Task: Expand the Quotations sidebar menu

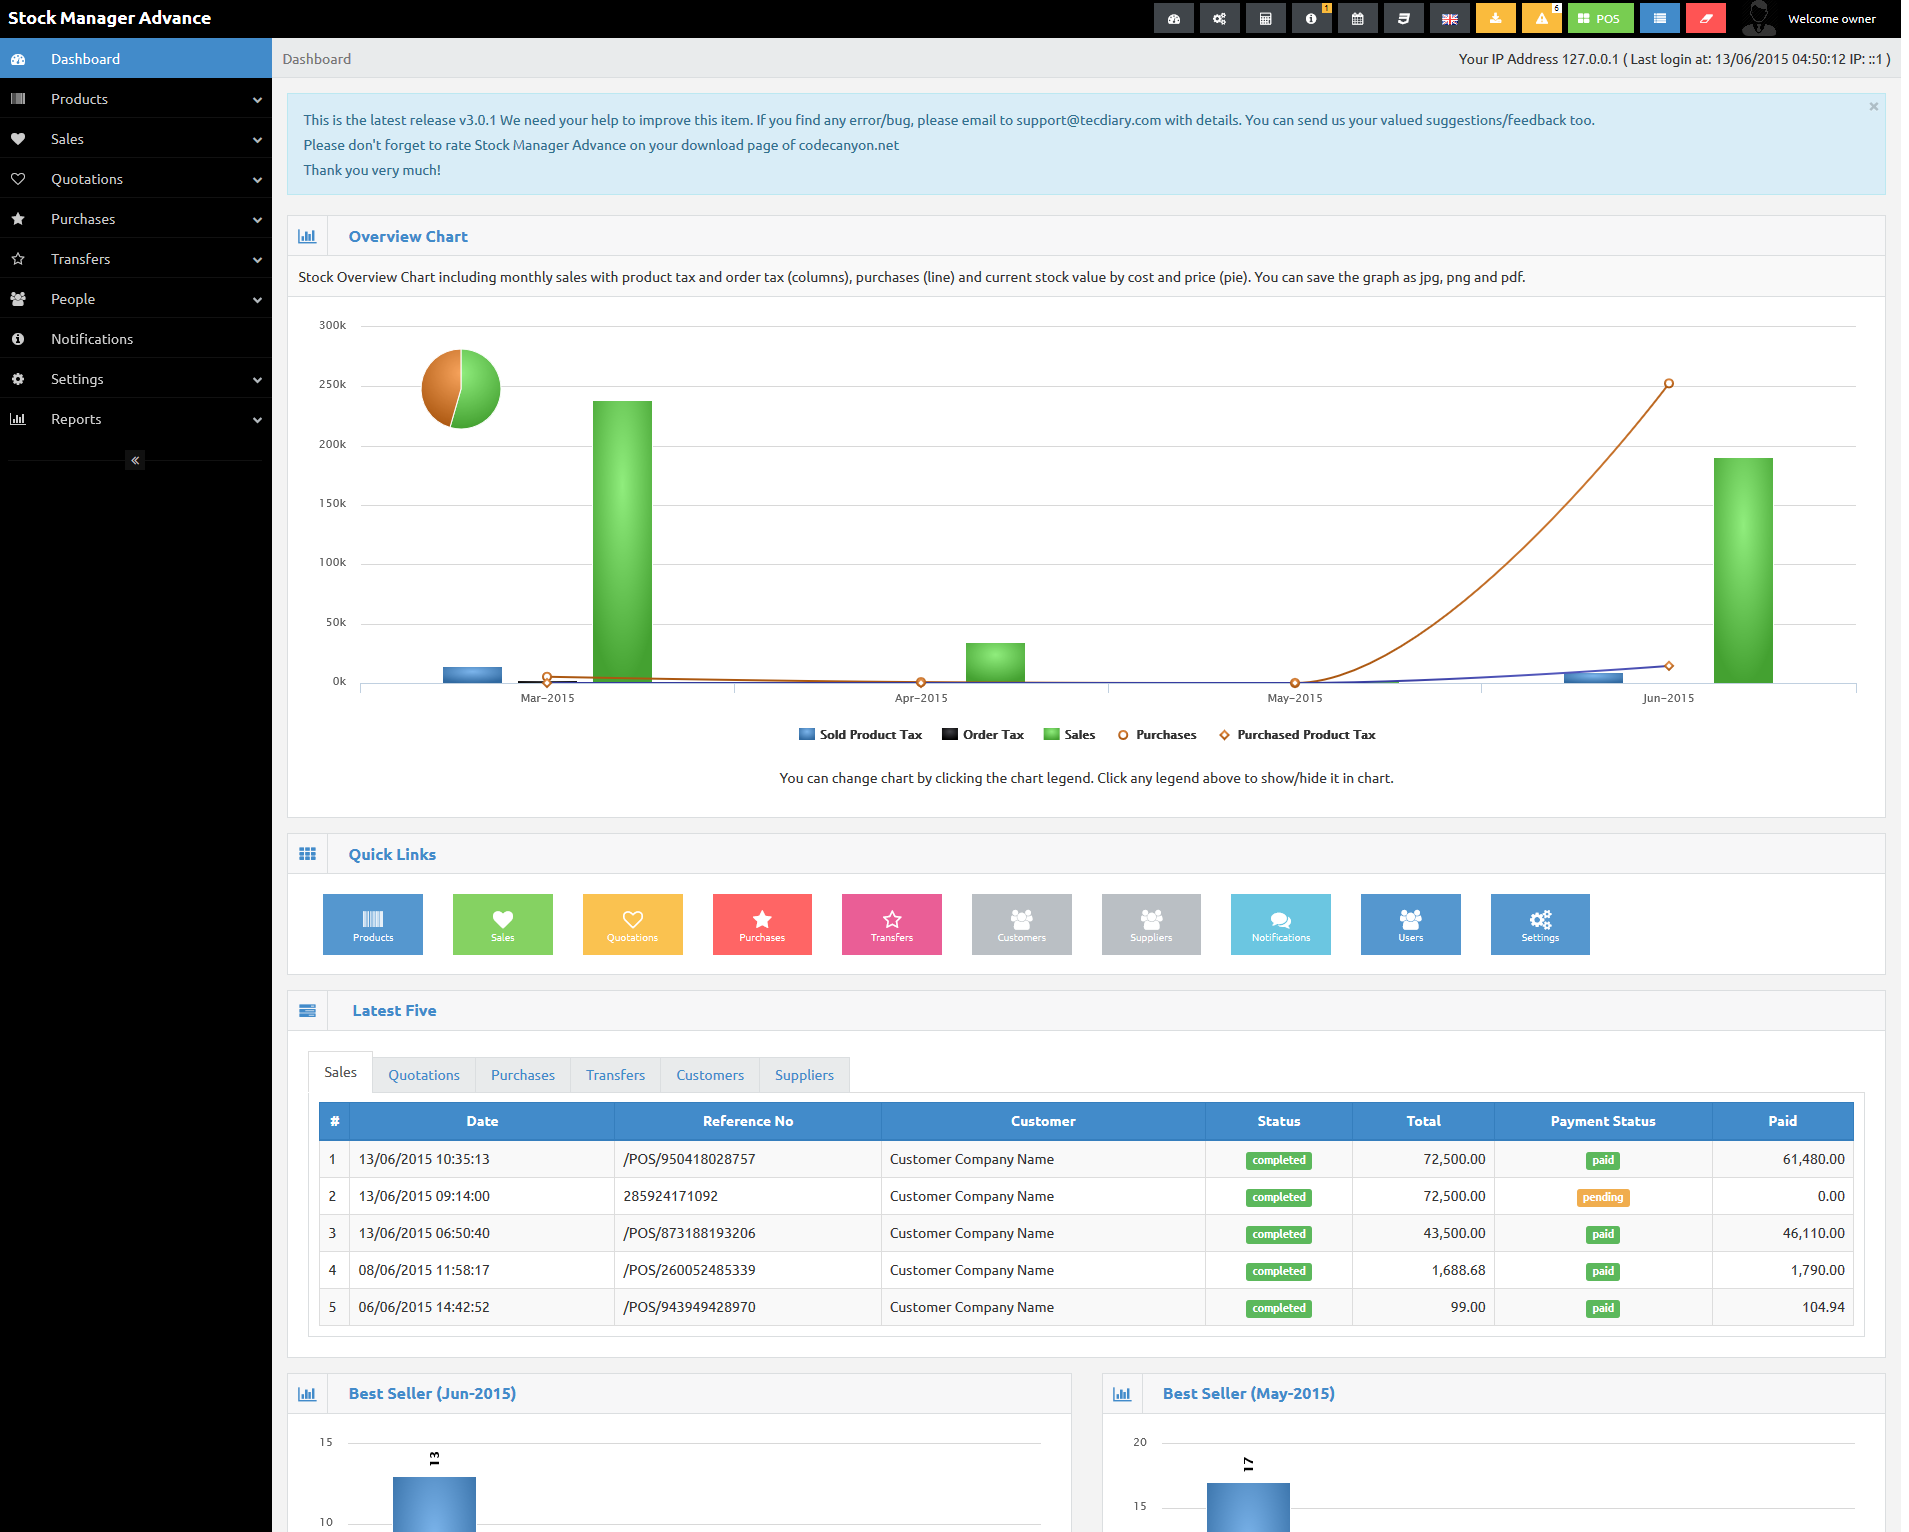Action: point(136,179)
